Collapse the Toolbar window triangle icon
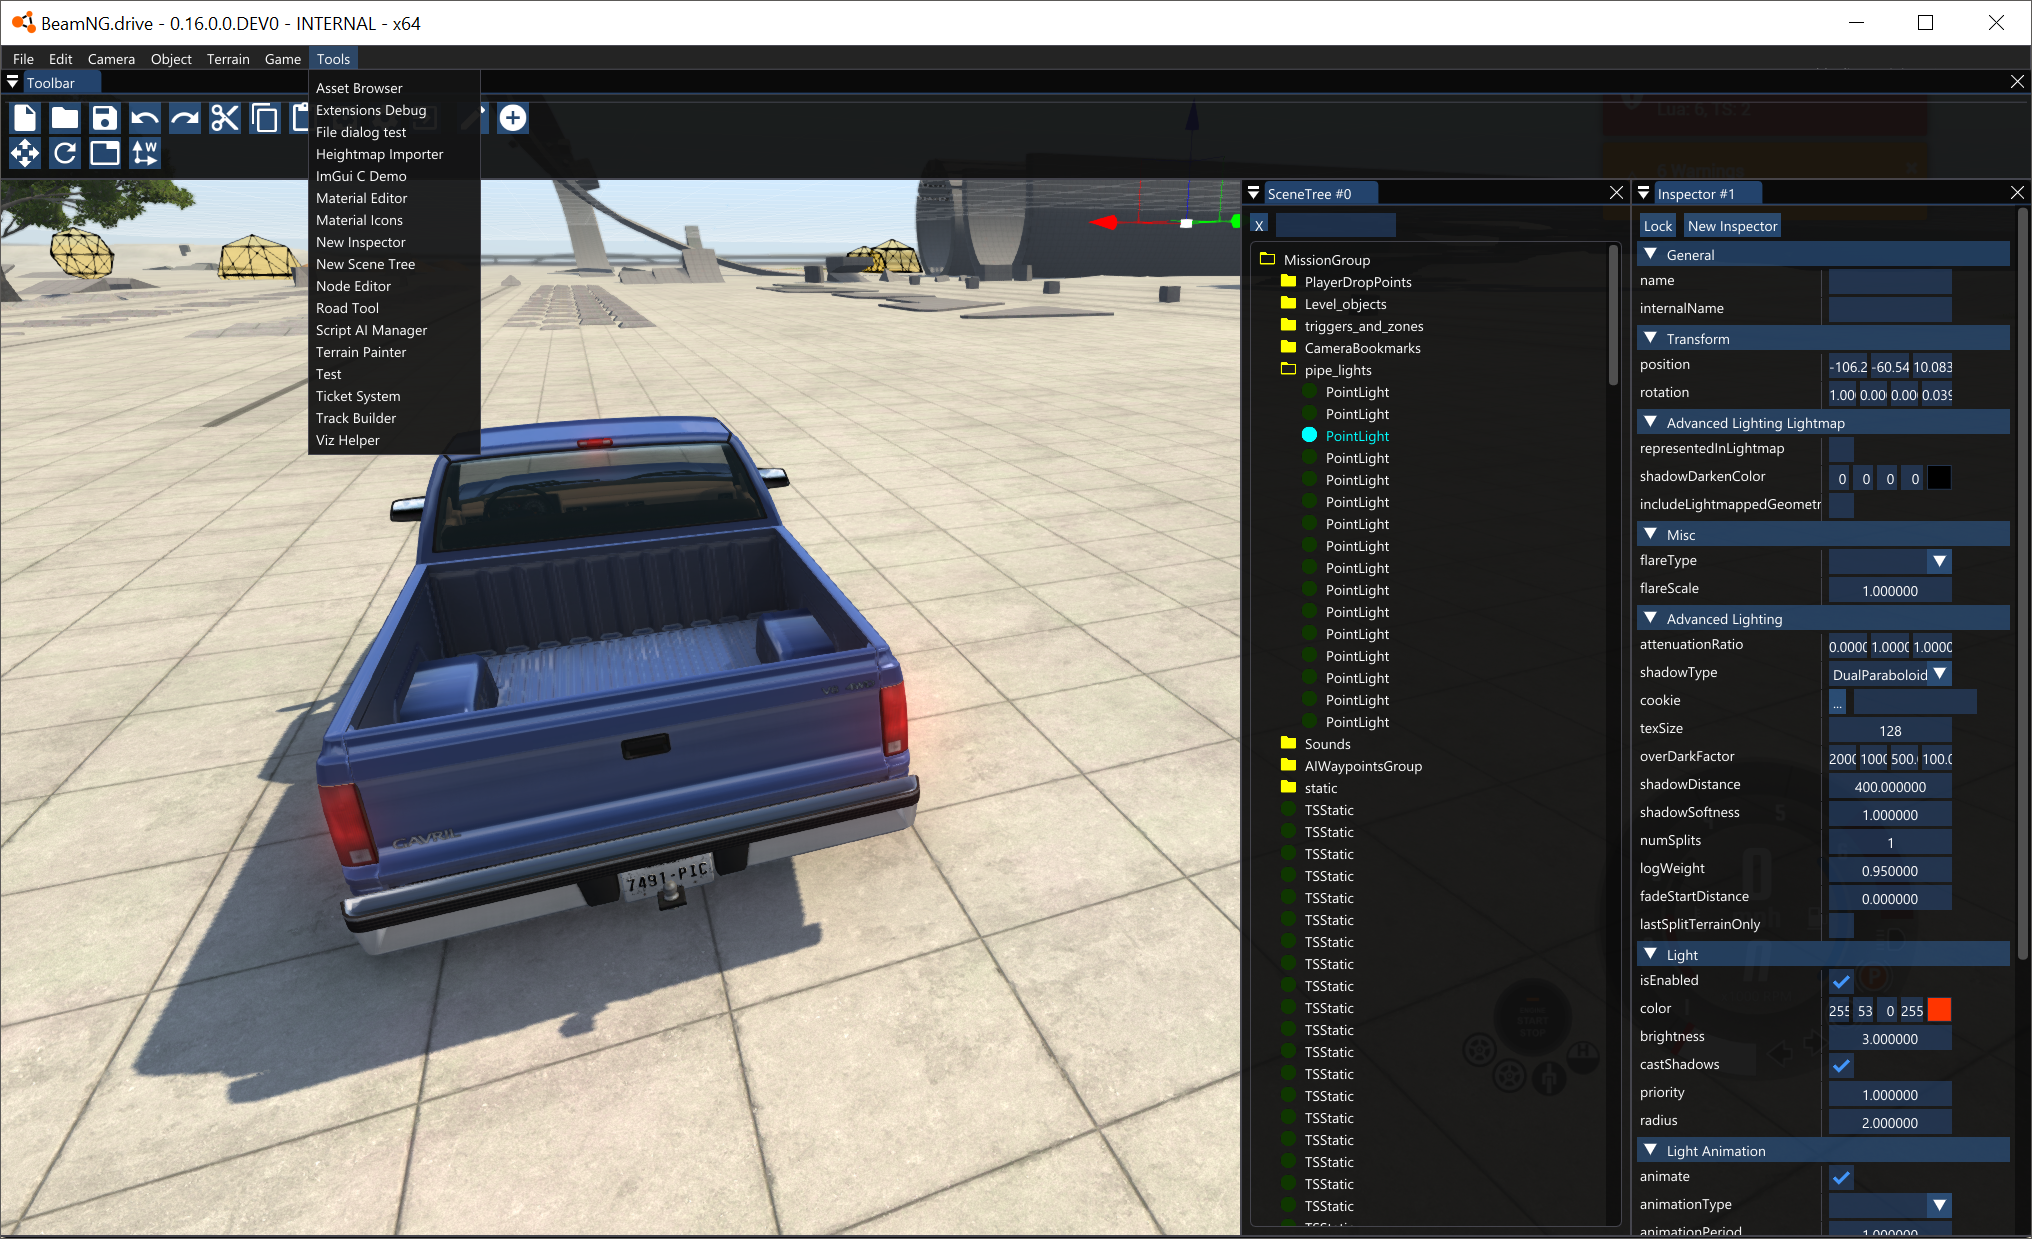Viewport: 2032px width, 1239px height. coord(13,82)
